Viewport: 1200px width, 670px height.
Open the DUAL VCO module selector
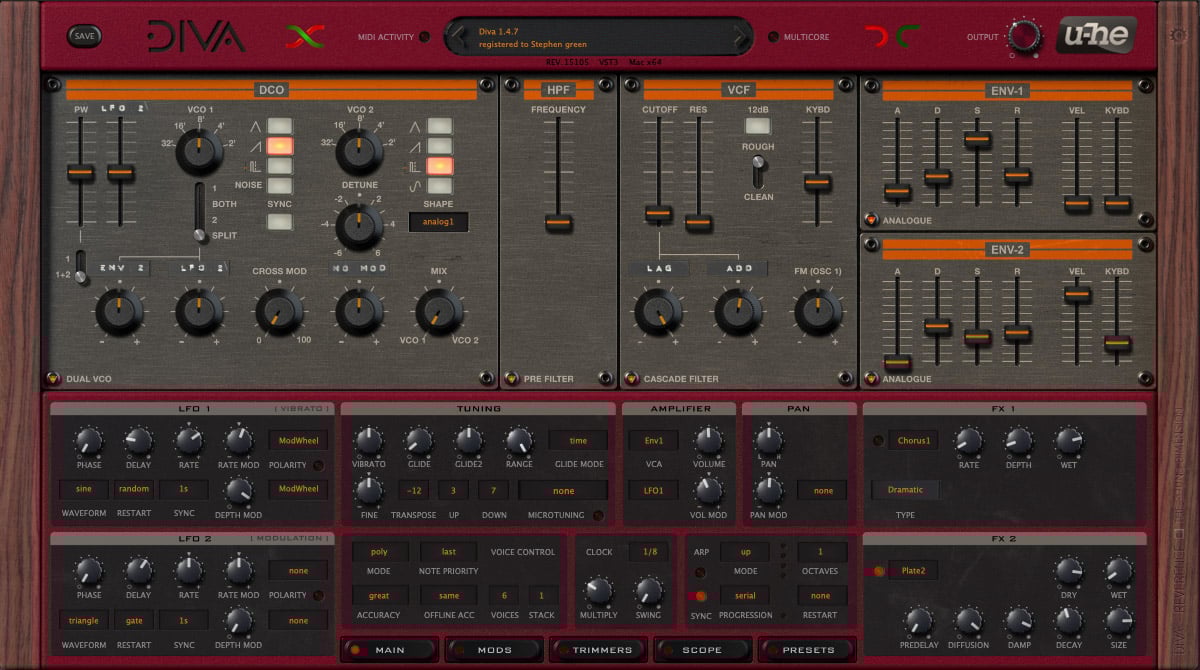[53, 379]
